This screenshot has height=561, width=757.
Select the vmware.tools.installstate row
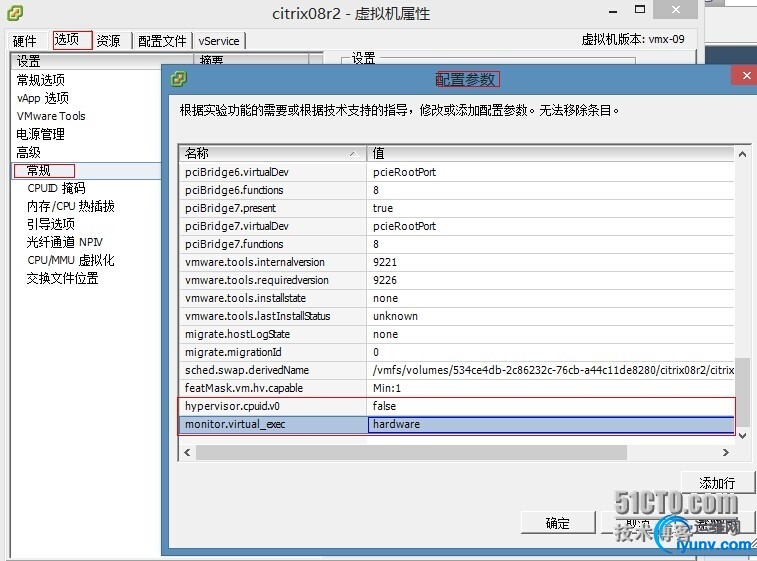click(457, 298)
